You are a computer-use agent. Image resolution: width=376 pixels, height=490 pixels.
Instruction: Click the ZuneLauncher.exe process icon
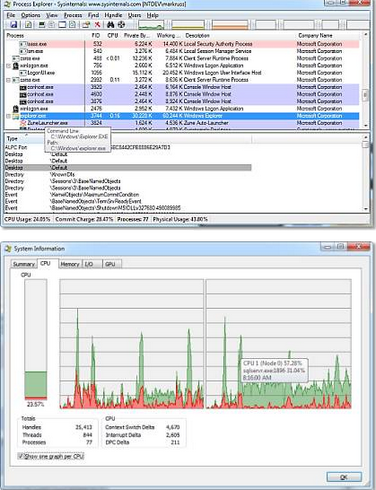(x=23, y=123)
